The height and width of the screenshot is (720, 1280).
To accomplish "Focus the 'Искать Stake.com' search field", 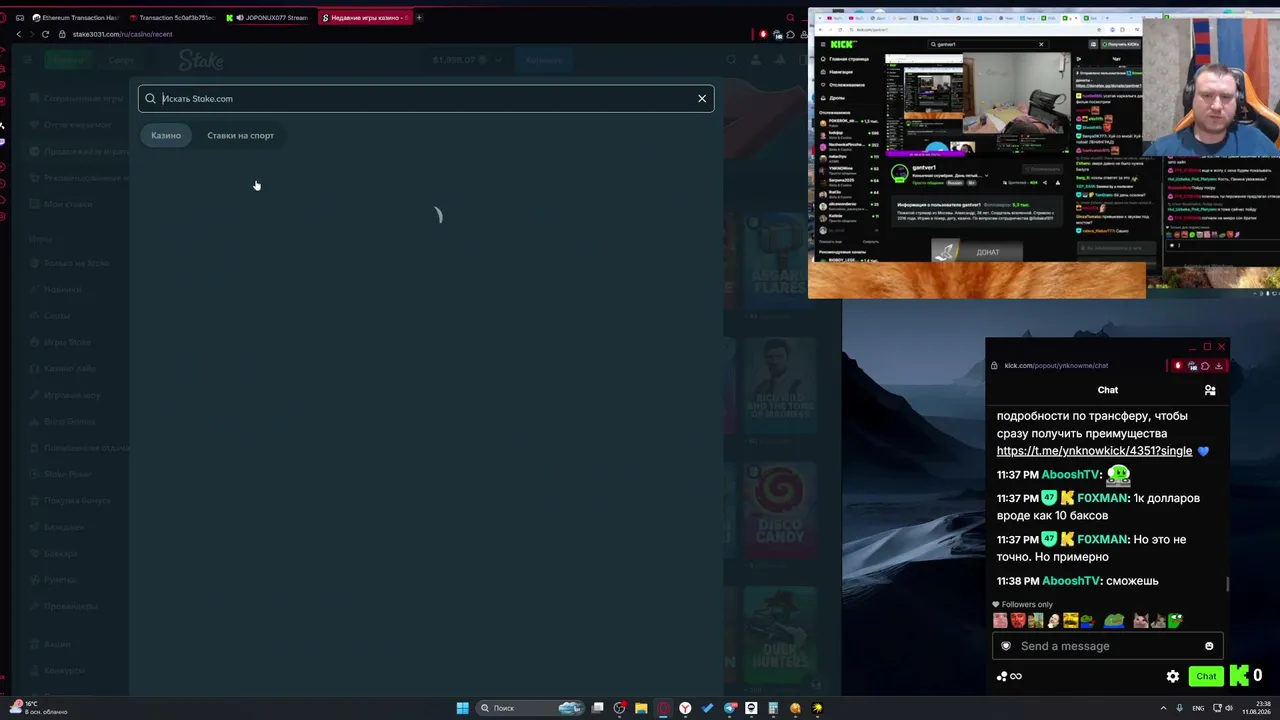I will [426, 98].
